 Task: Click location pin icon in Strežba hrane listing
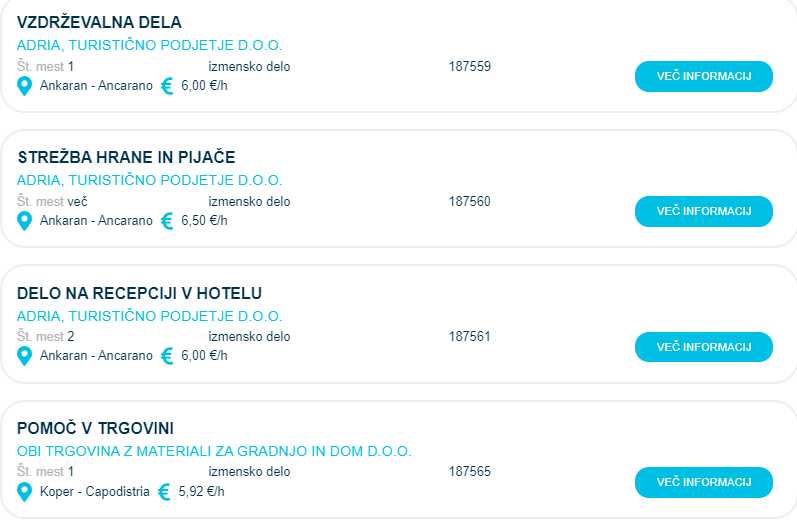pos(24,221)
